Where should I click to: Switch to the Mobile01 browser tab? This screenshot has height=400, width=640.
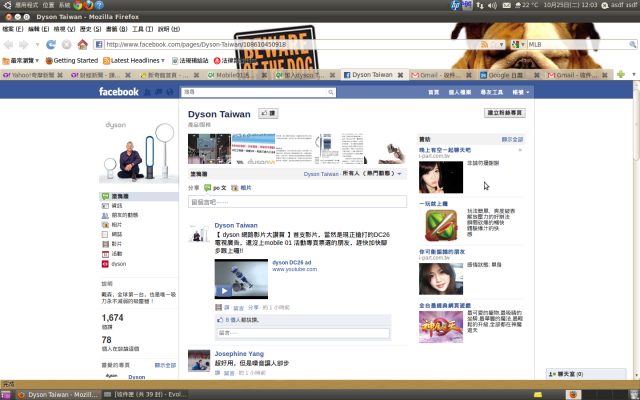(237, 75)
